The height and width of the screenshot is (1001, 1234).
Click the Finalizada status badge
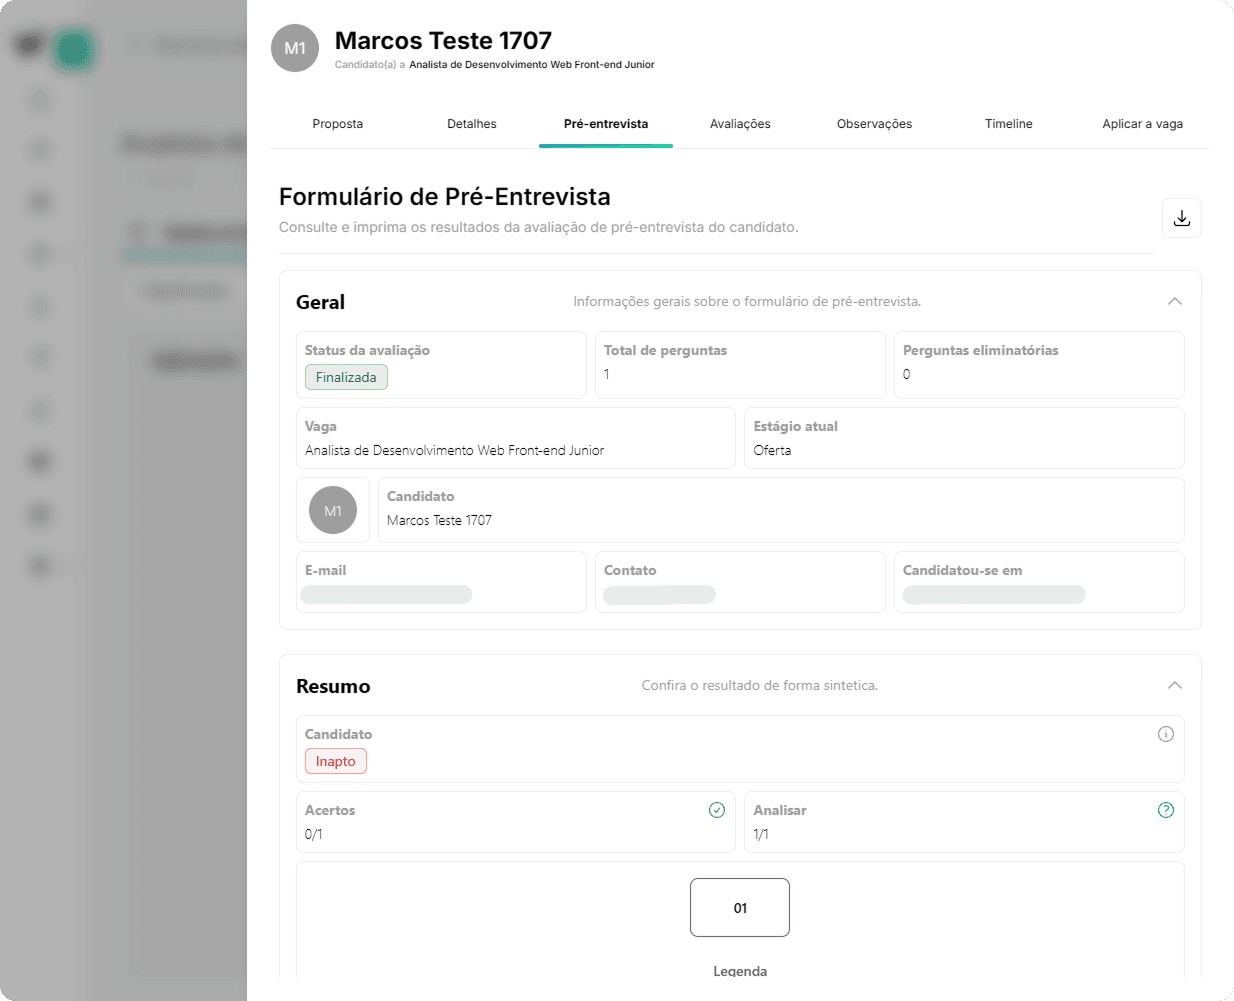click(346, 377)
